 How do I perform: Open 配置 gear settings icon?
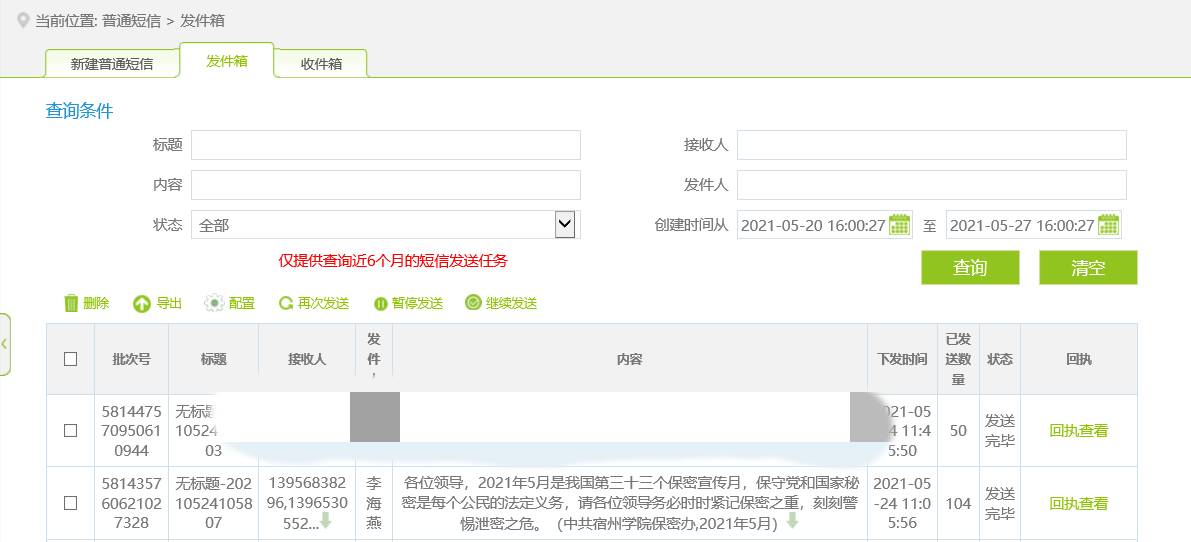(x=214, y=303)
